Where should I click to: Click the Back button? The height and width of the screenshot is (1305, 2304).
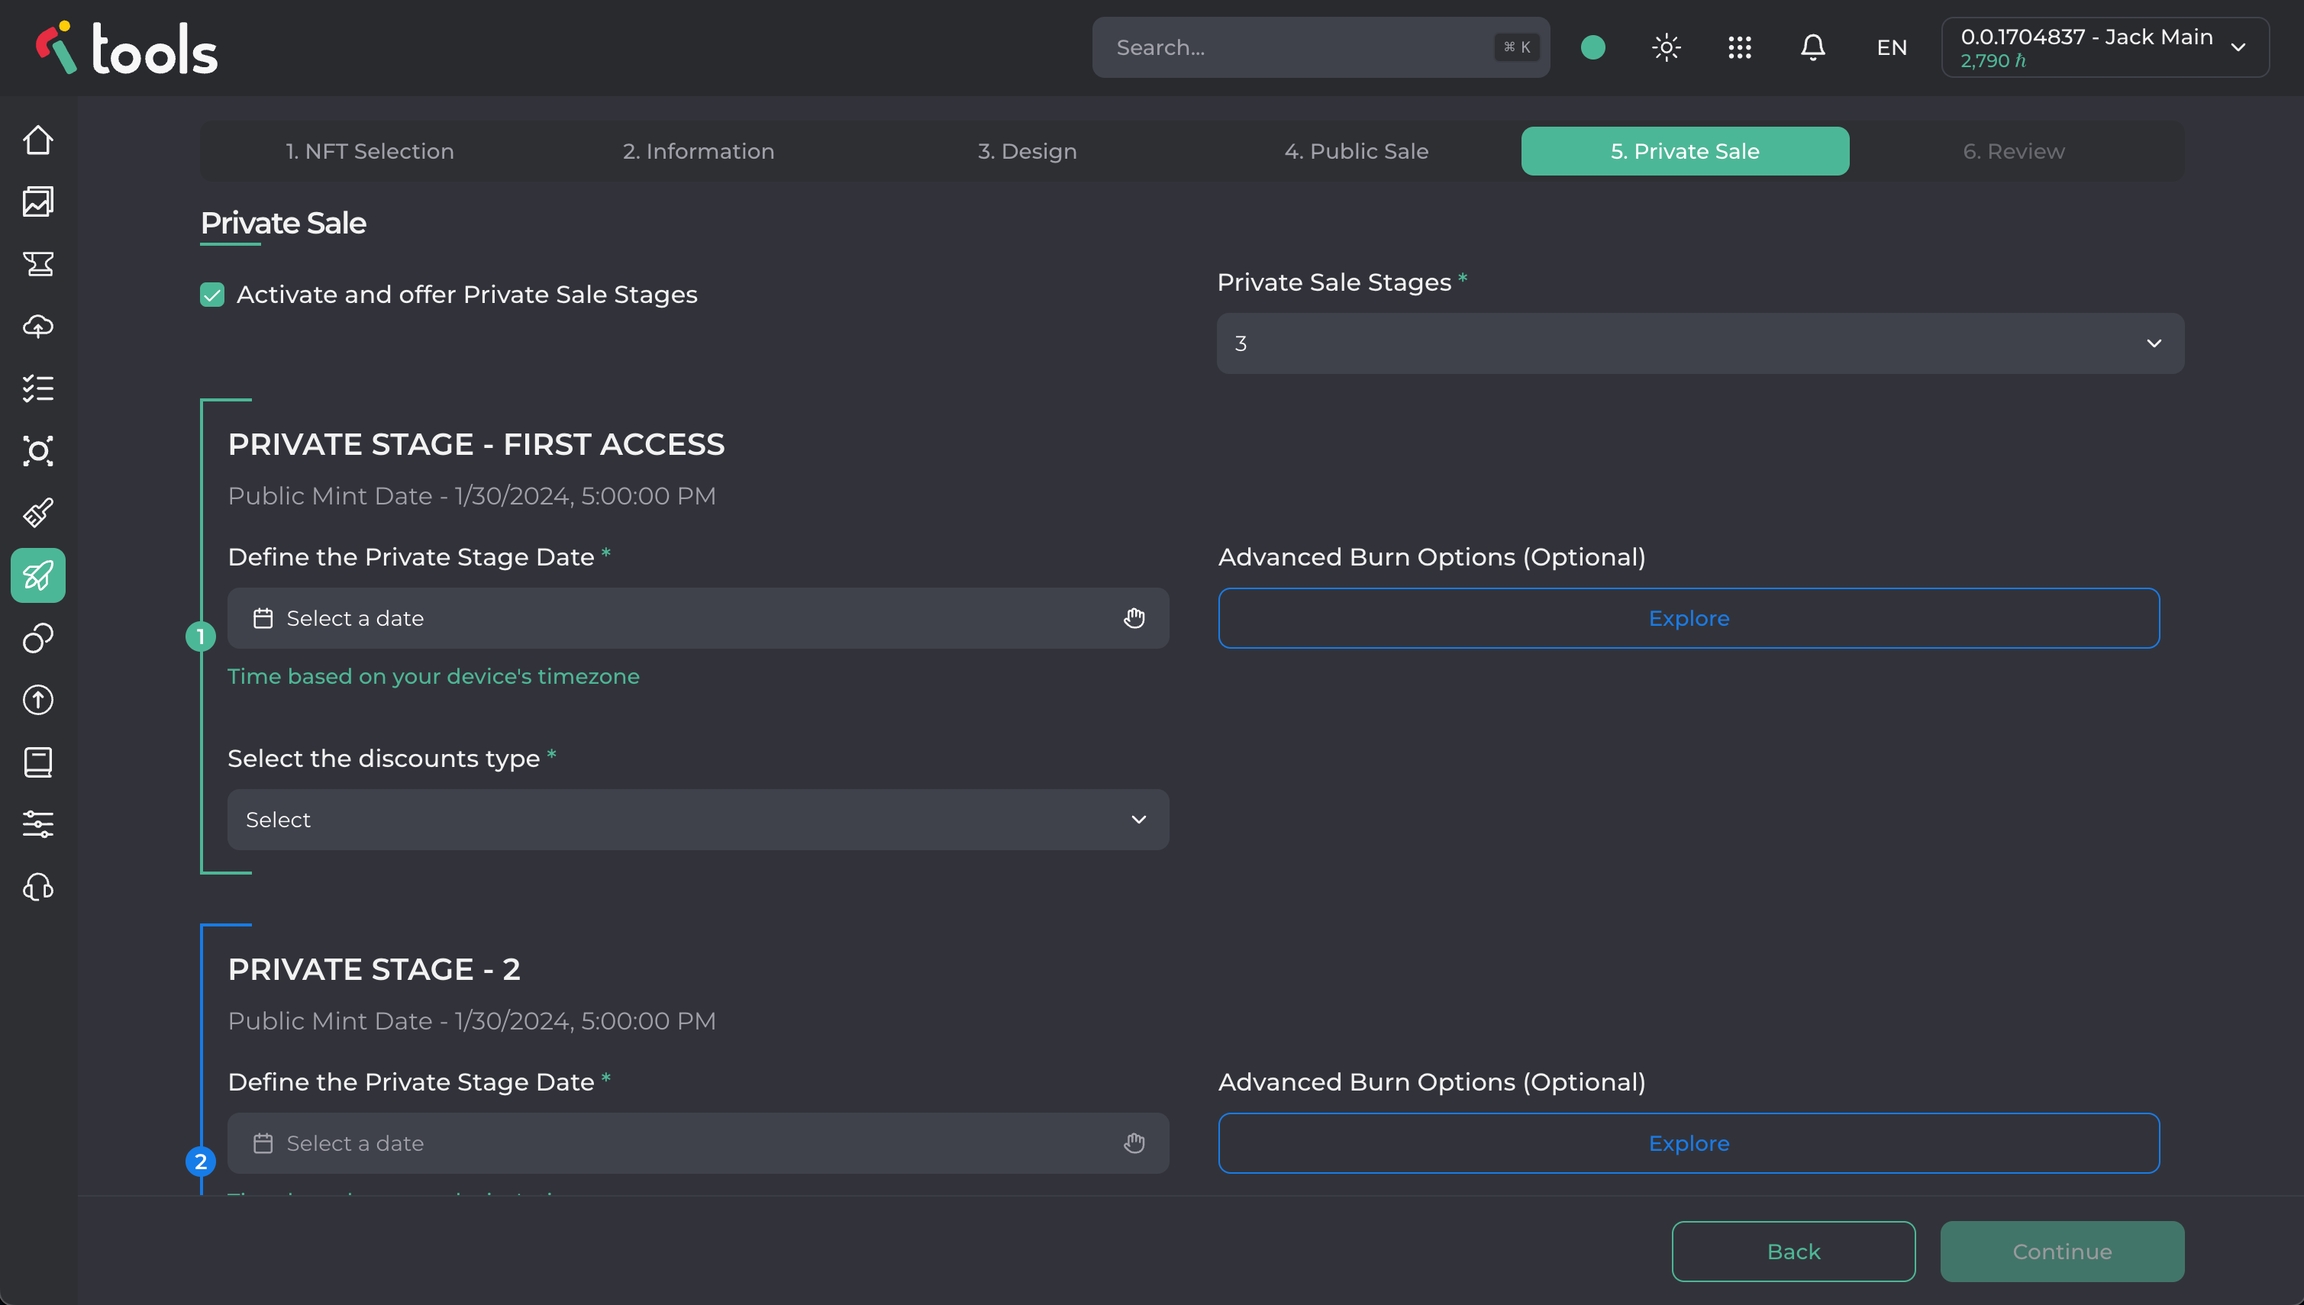click(1793, 1251)
